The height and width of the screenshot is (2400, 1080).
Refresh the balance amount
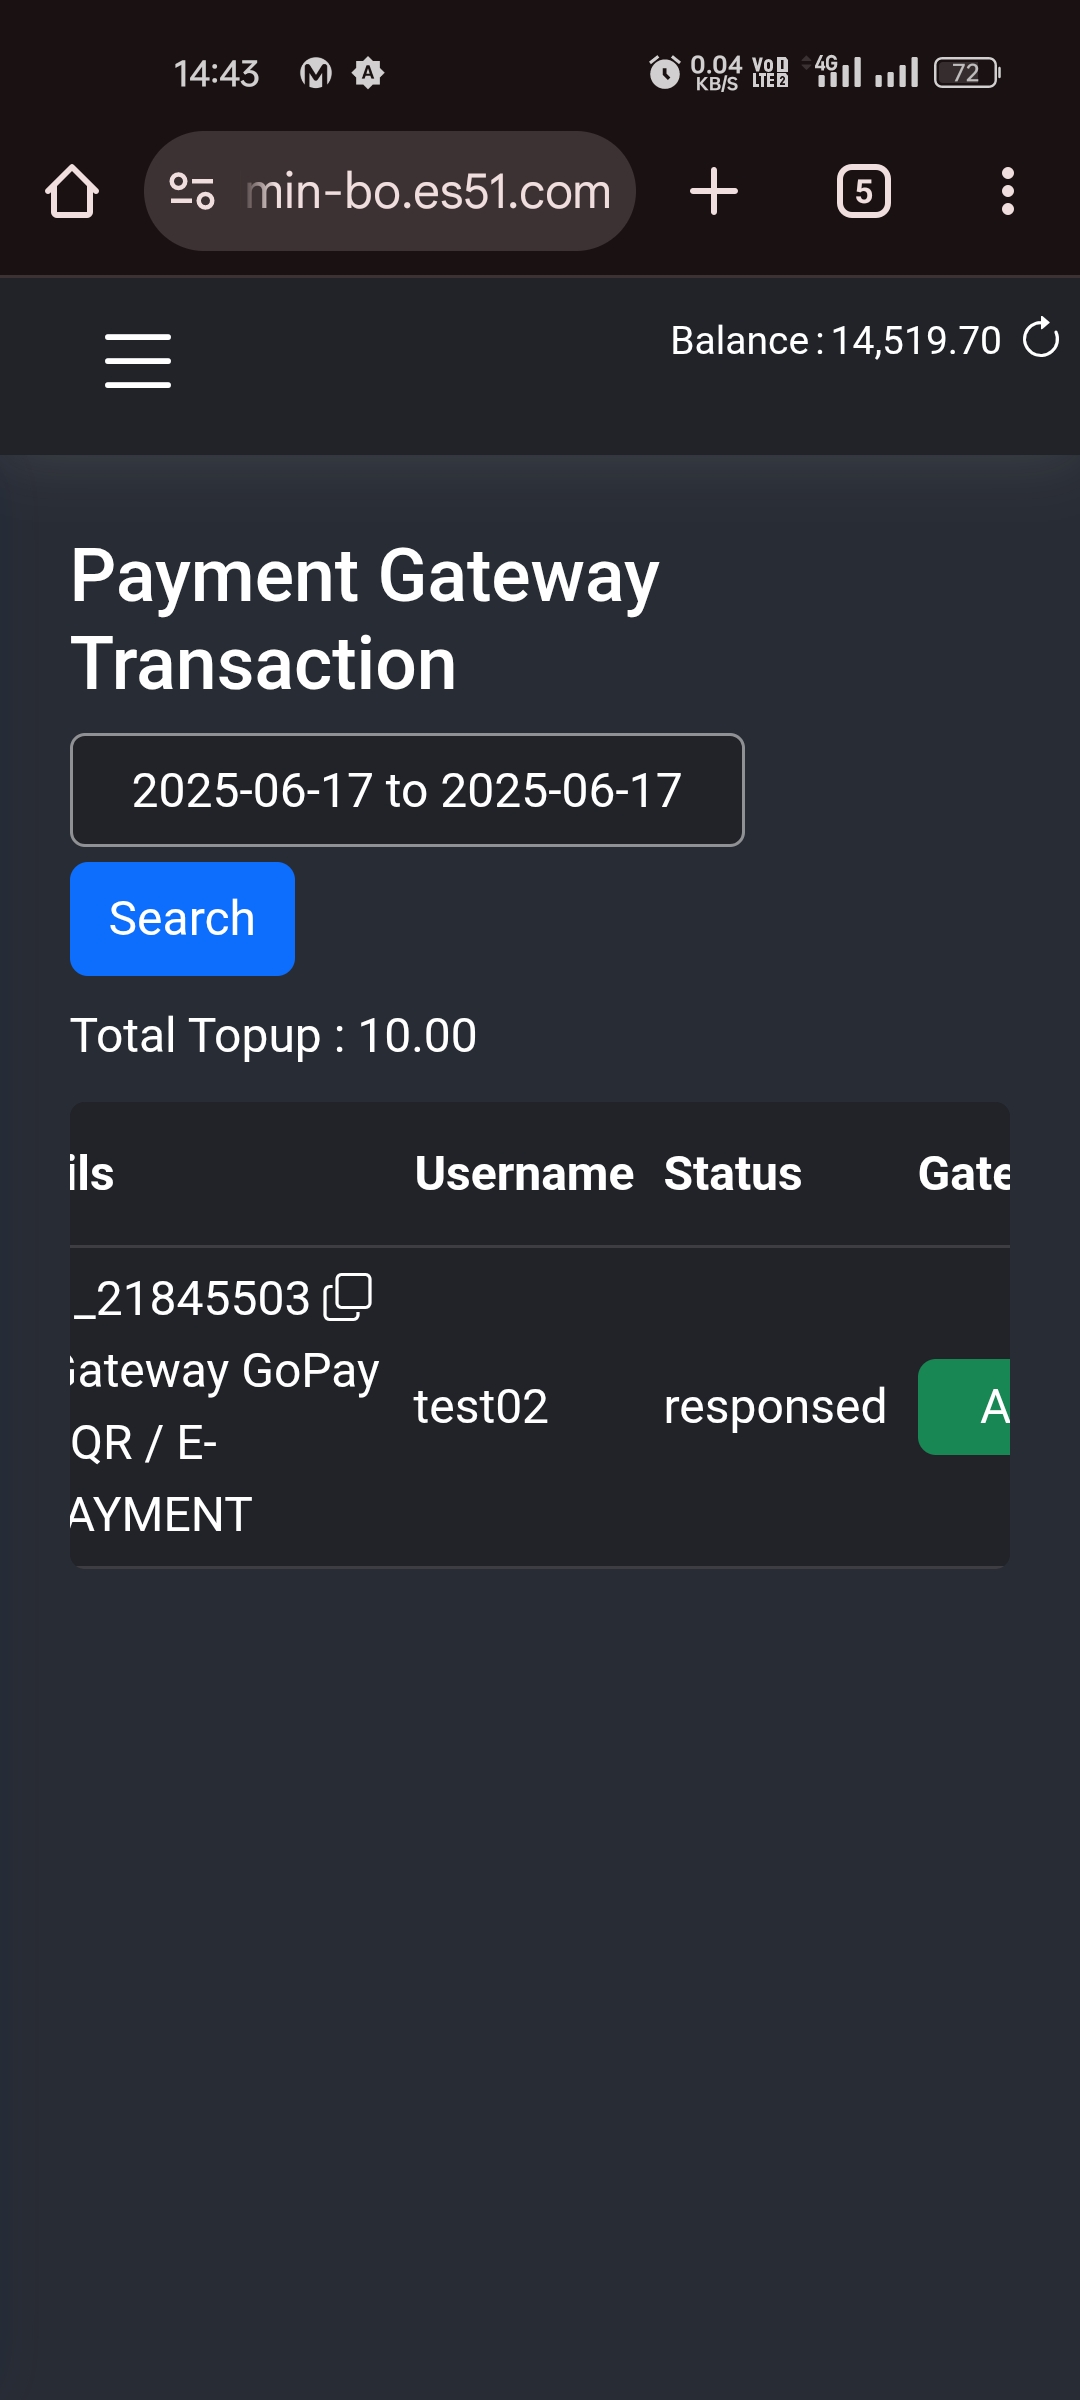tap(1040, 338)
